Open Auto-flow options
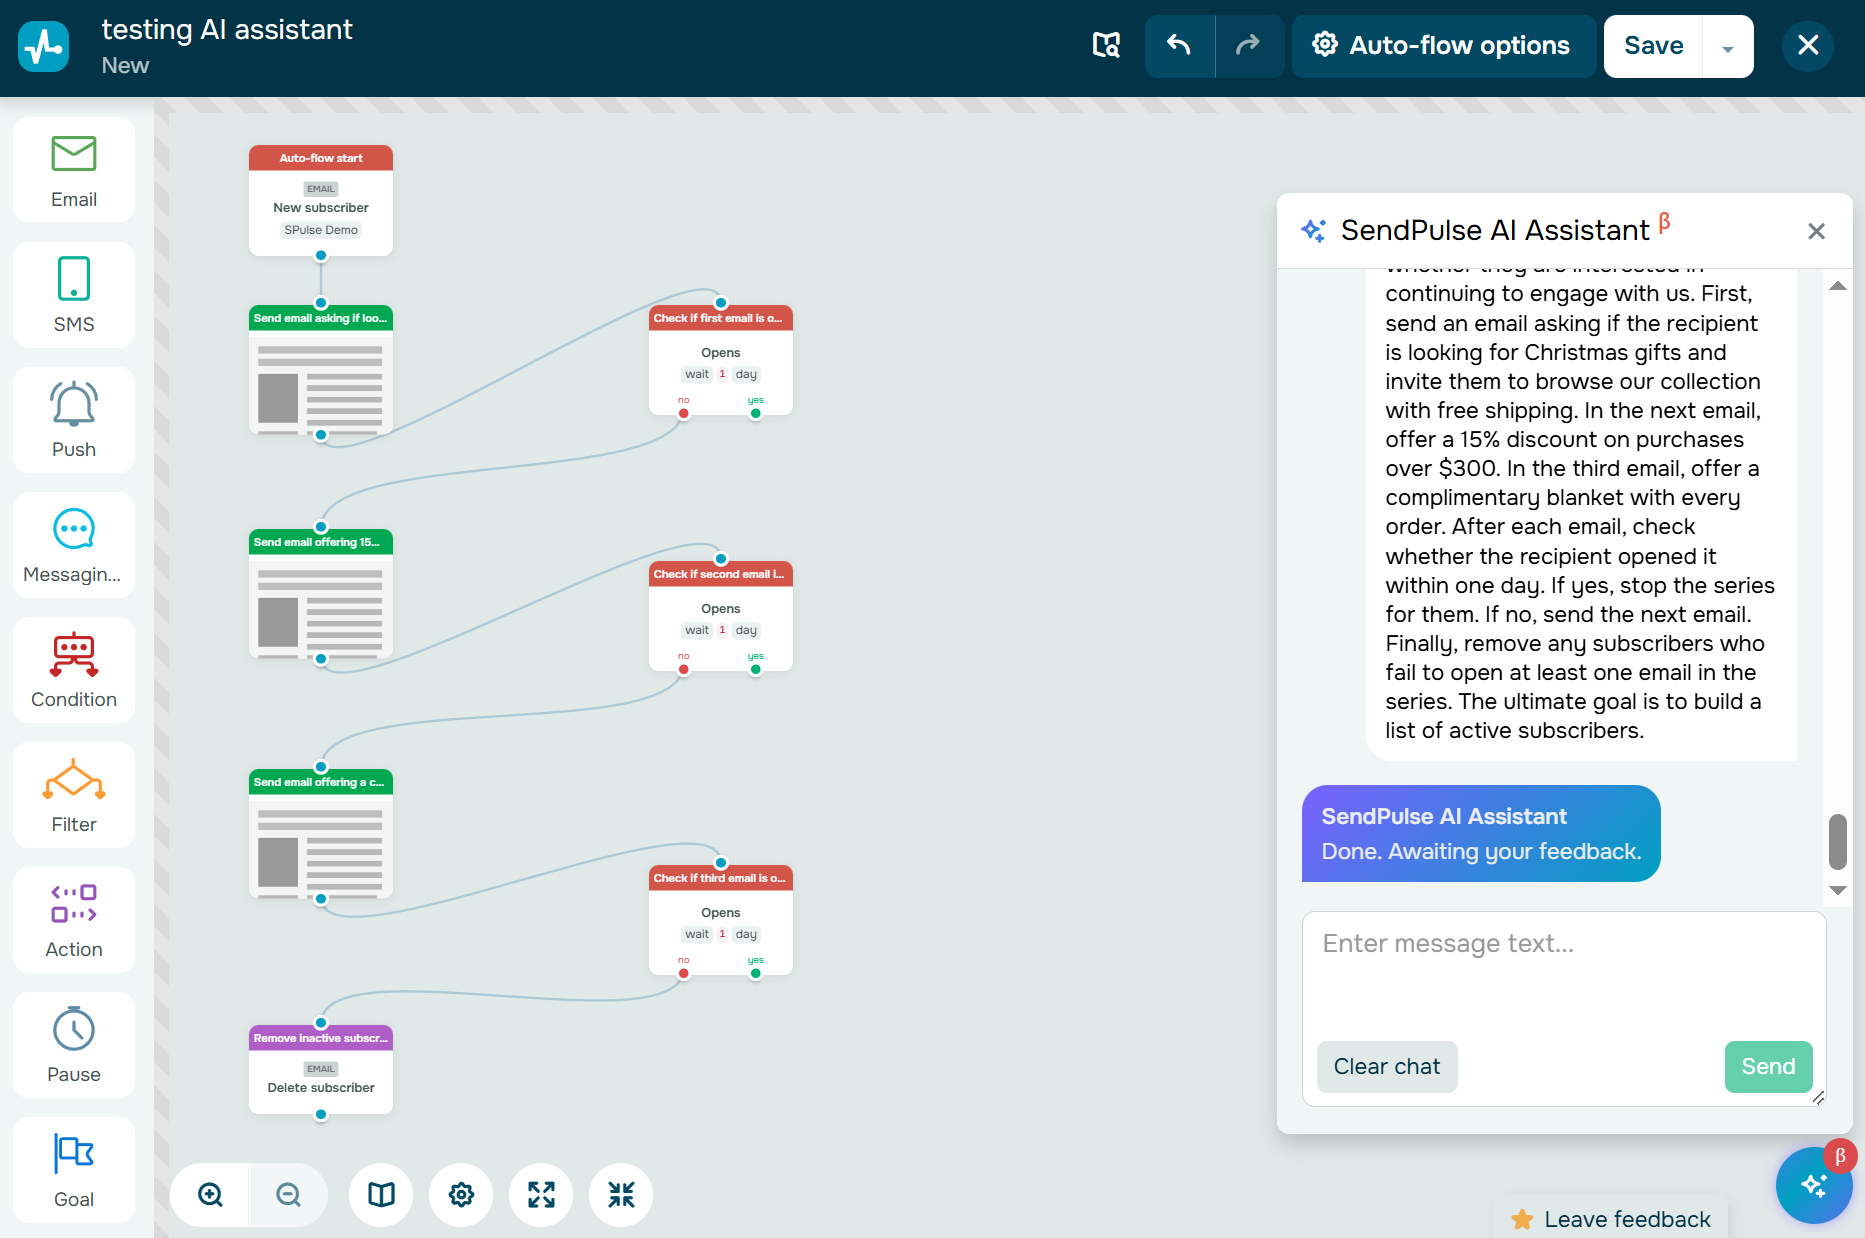 coord(1443,46)
